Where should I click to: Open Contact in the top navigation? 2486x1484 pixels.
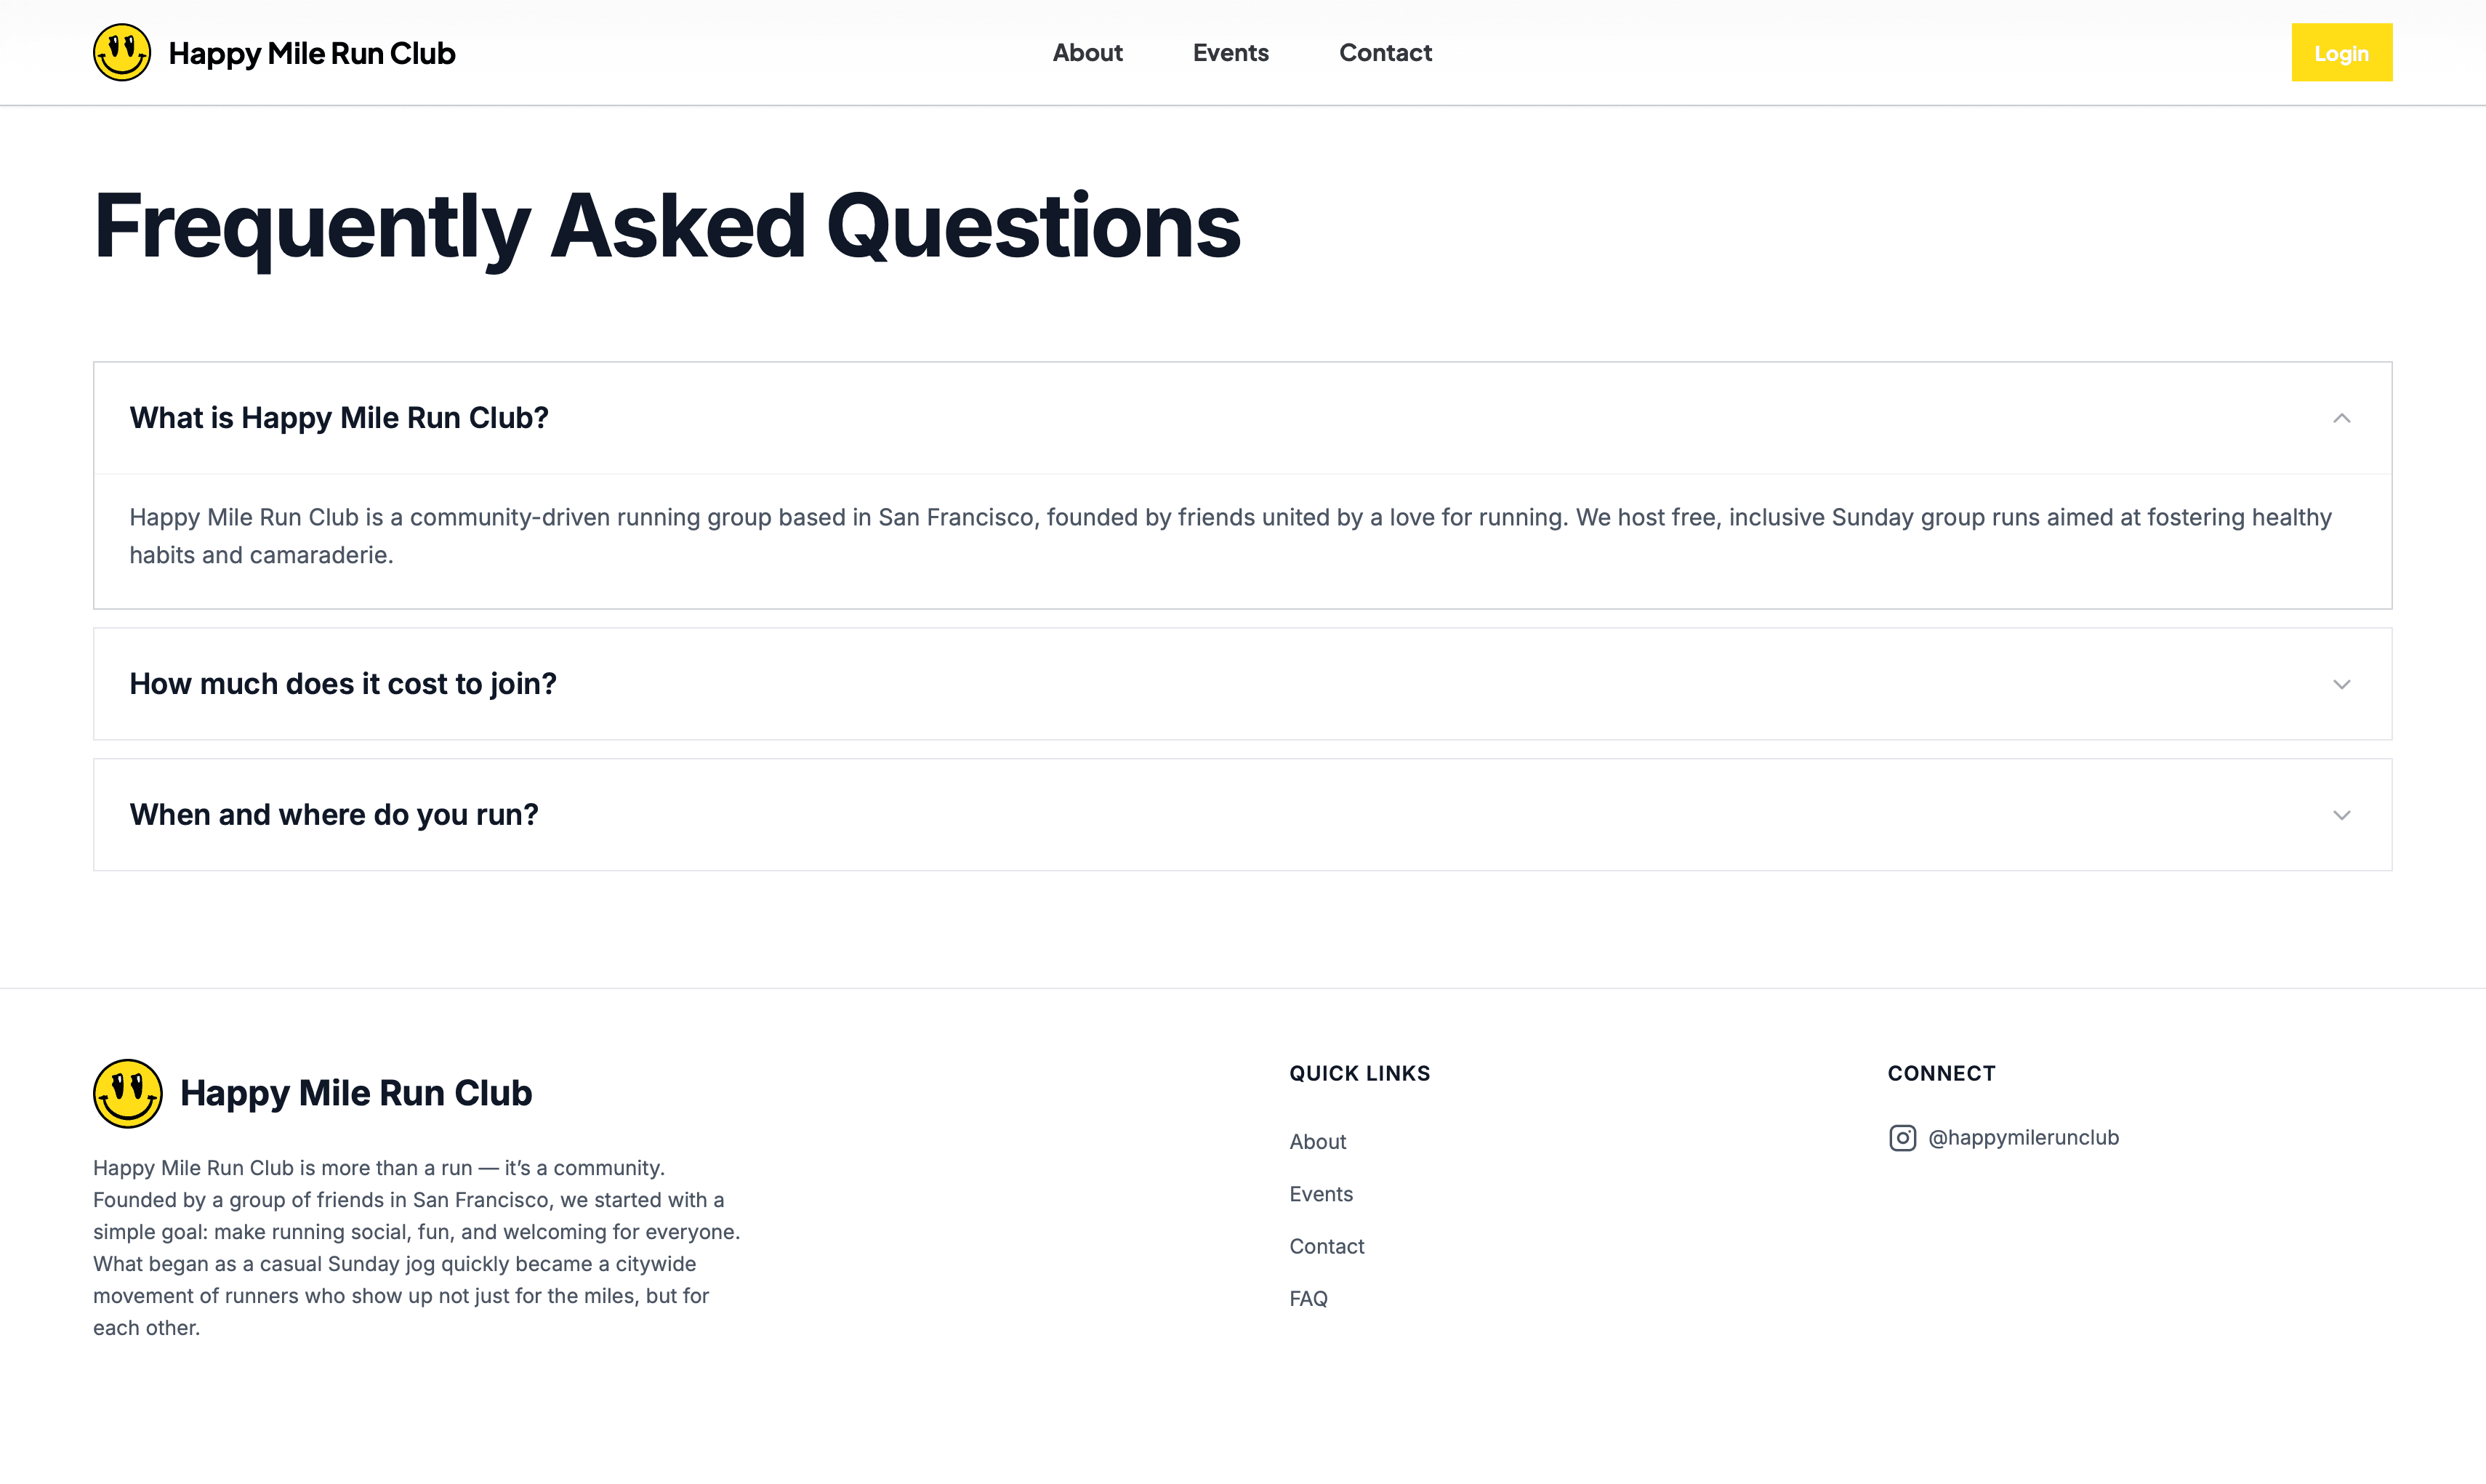click(x=1385, y=53)
